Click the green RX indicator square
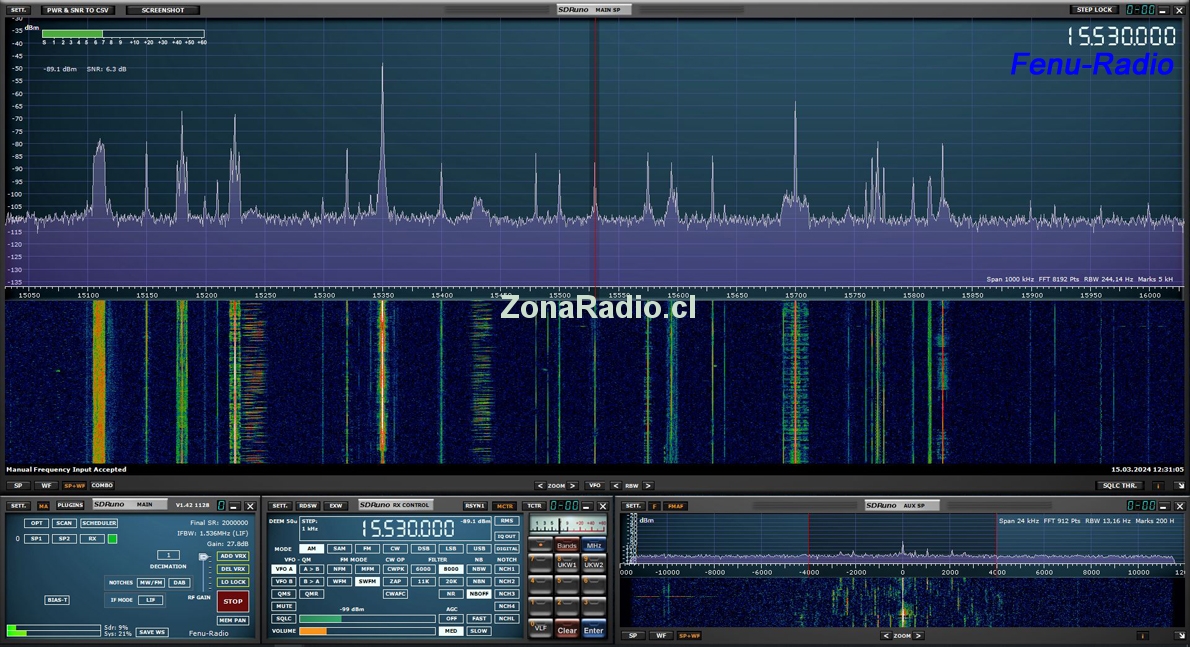Viewport: 1190px width, 647px height. click(x=113, y=539)
